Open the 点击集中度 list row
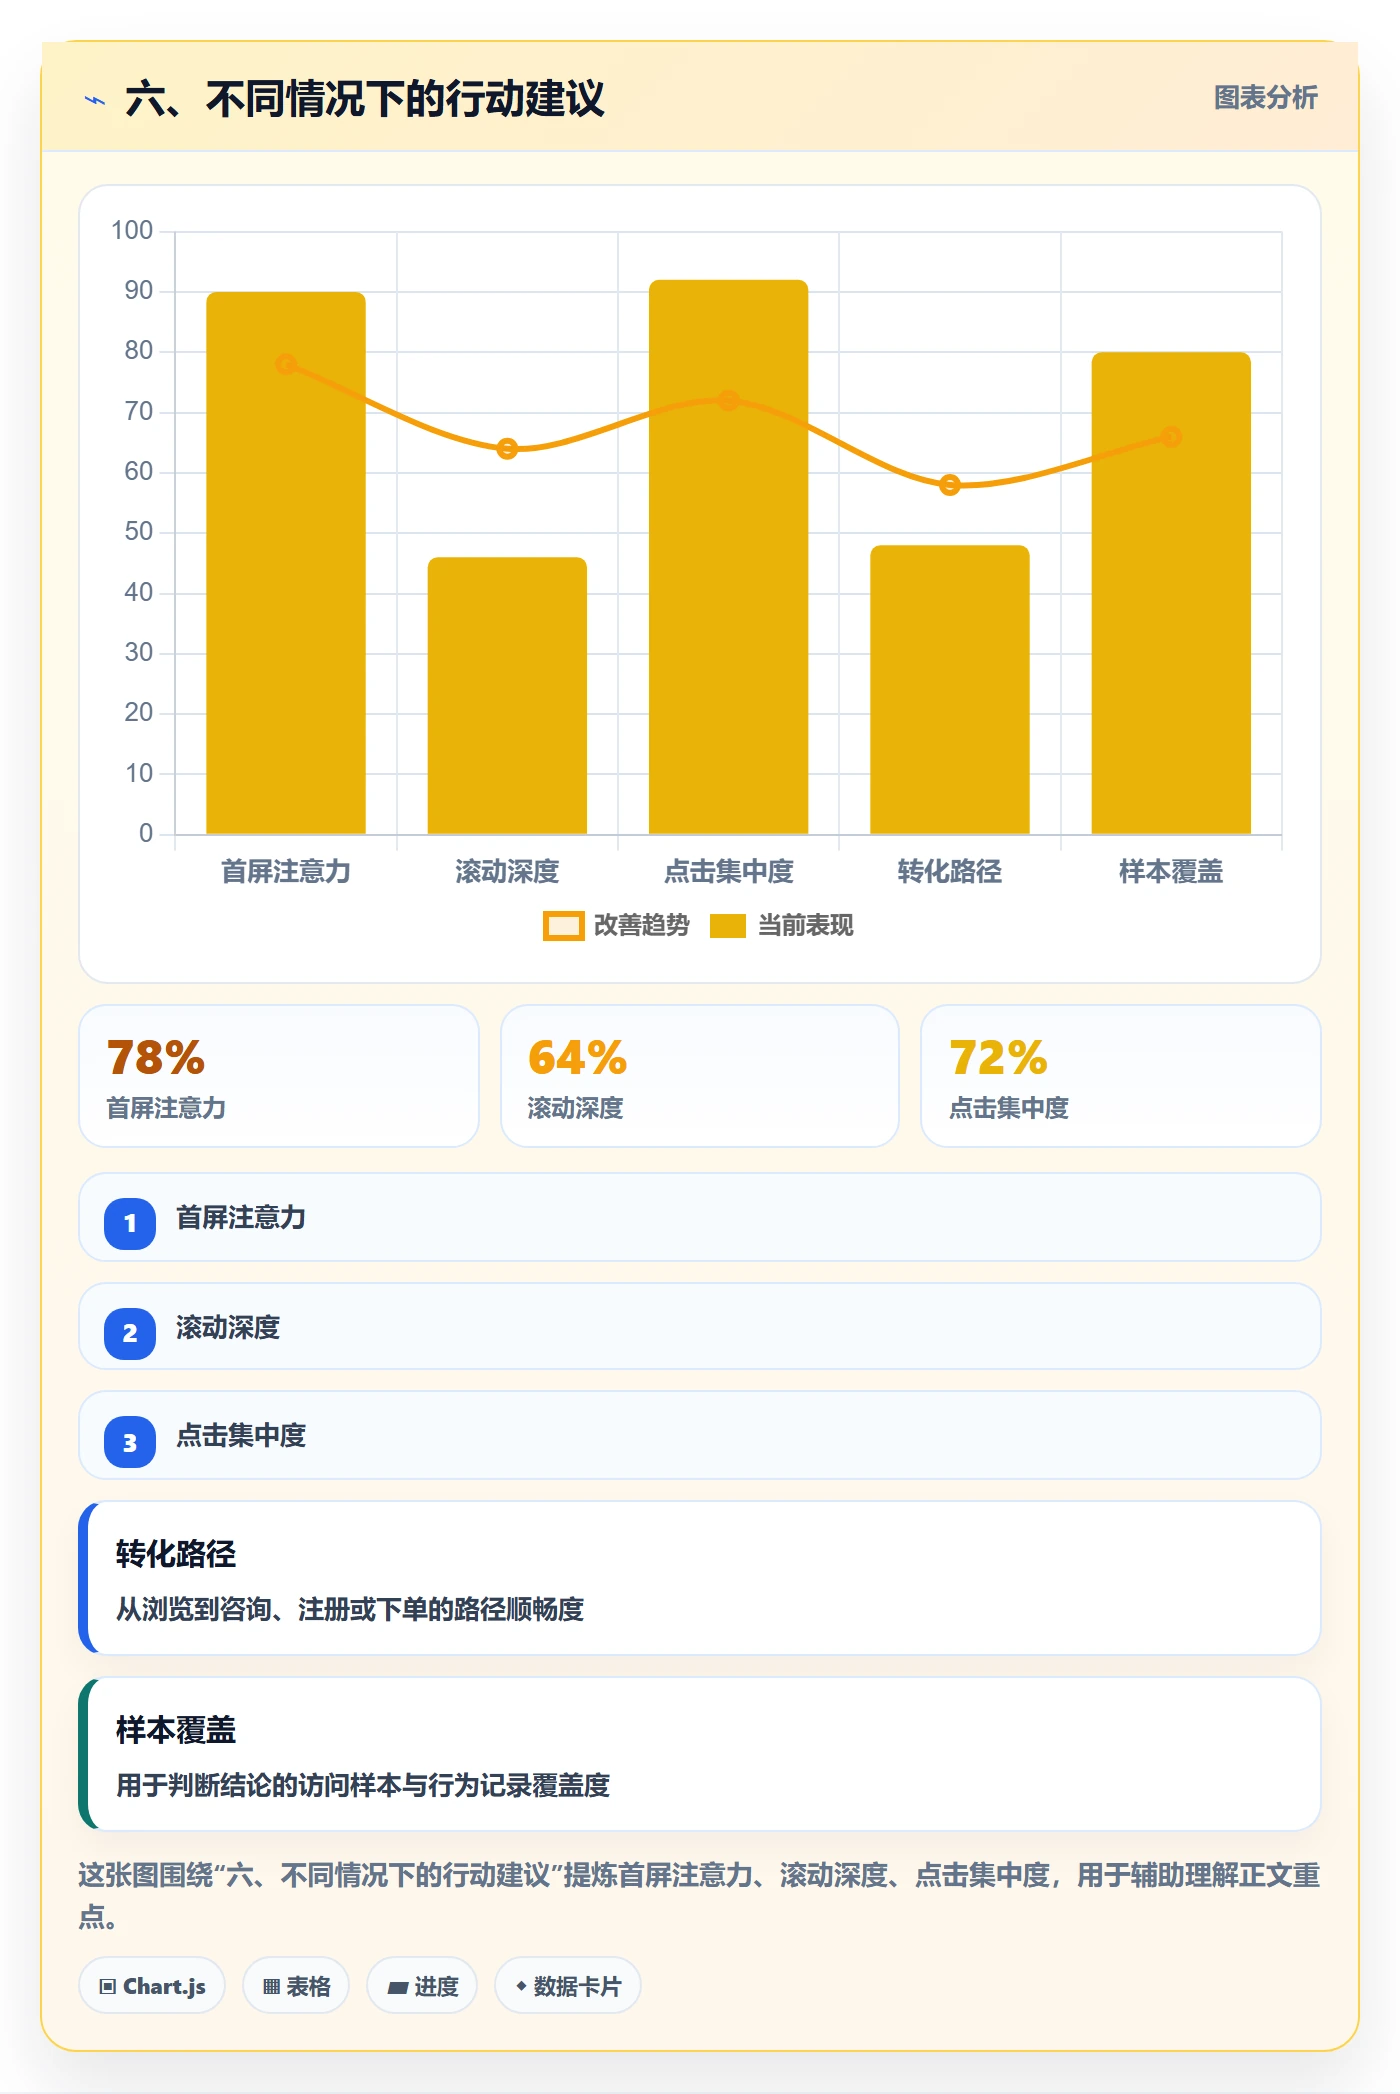The height and width of the screenshot is (2094, 1400). tap(700, 1435)
